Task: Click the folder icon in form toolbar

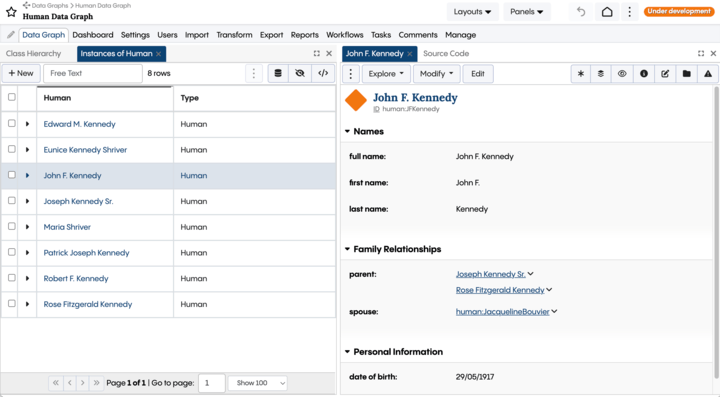Action: tap(686, 73)
